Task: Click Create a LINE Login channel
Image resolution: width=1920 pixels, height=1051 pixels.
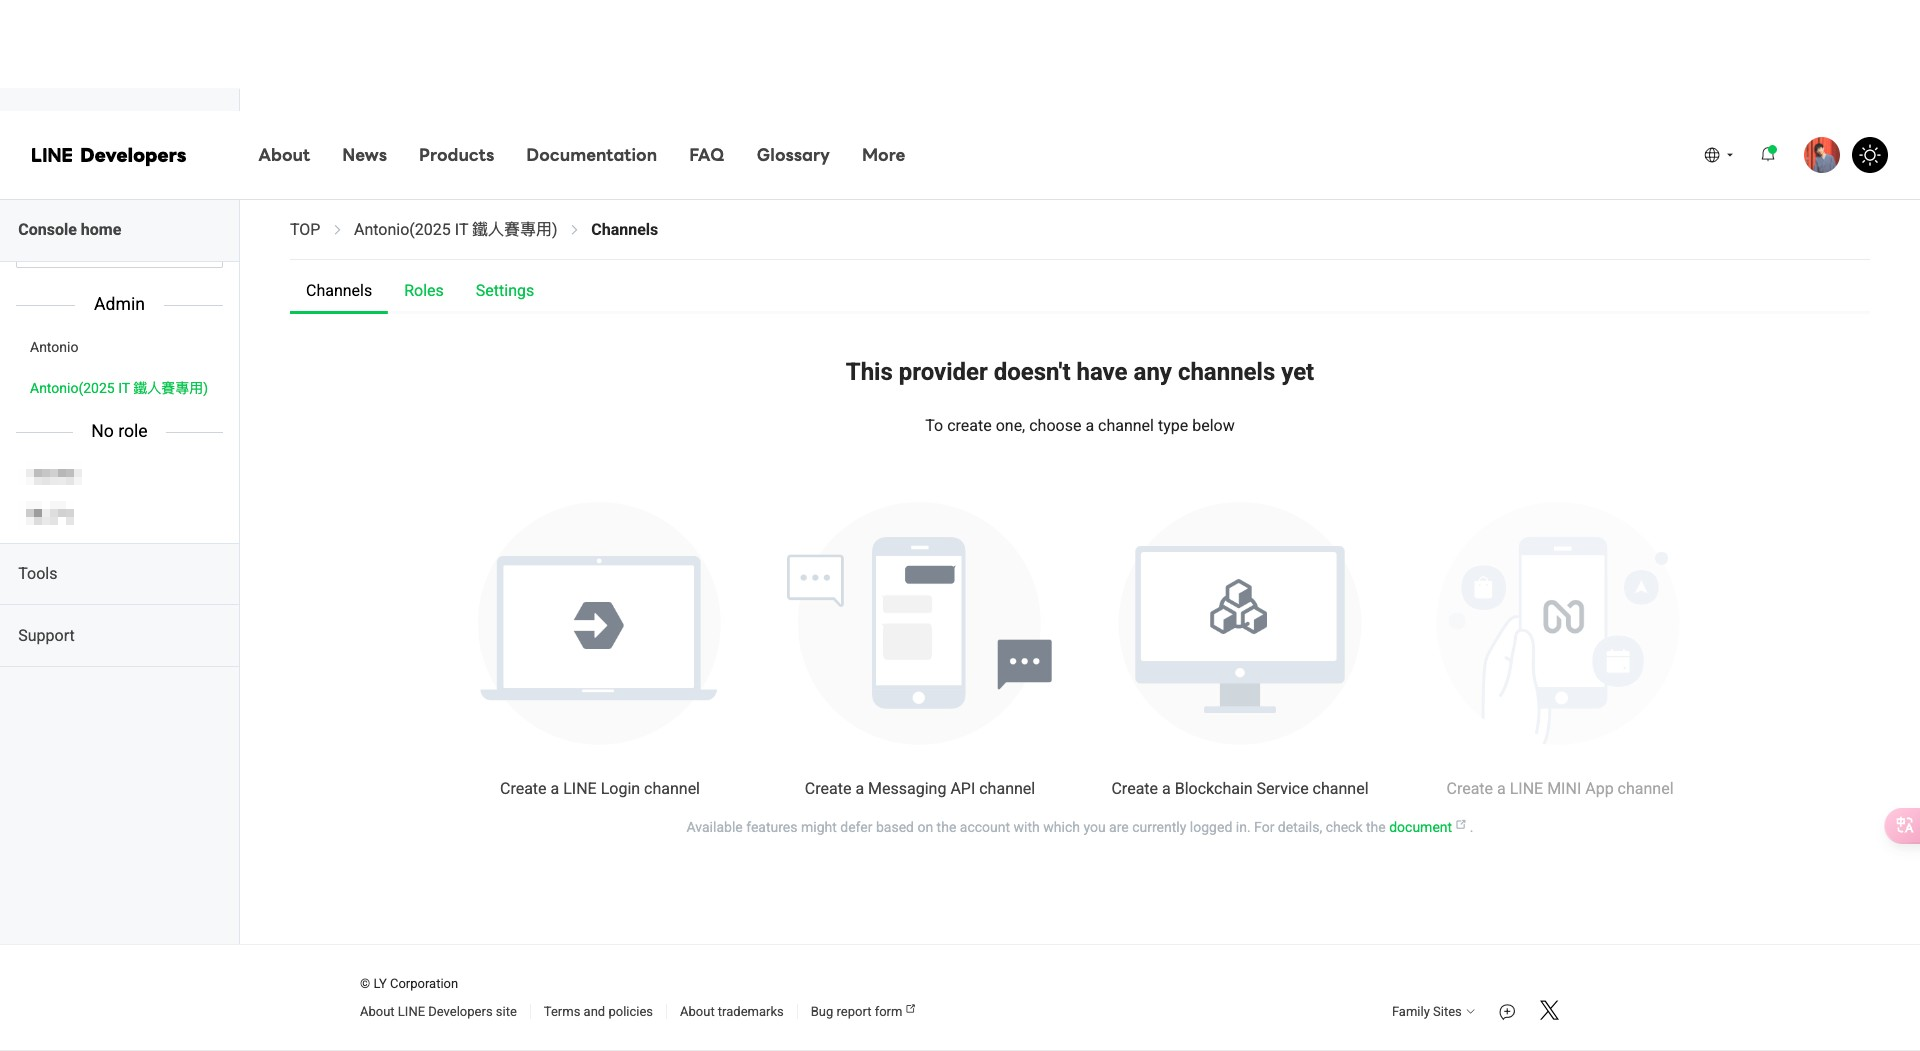Action: (600, 788)
